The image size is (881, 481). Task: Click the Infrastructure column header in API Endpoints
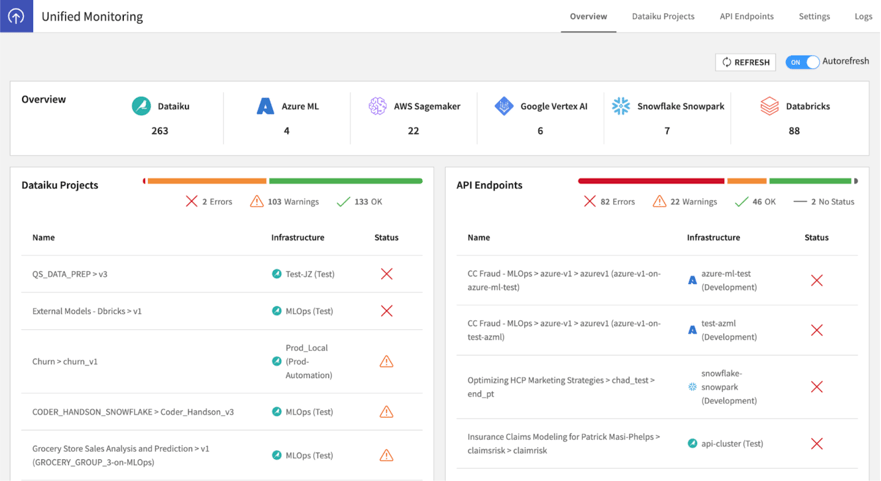[x=713, y=237]
